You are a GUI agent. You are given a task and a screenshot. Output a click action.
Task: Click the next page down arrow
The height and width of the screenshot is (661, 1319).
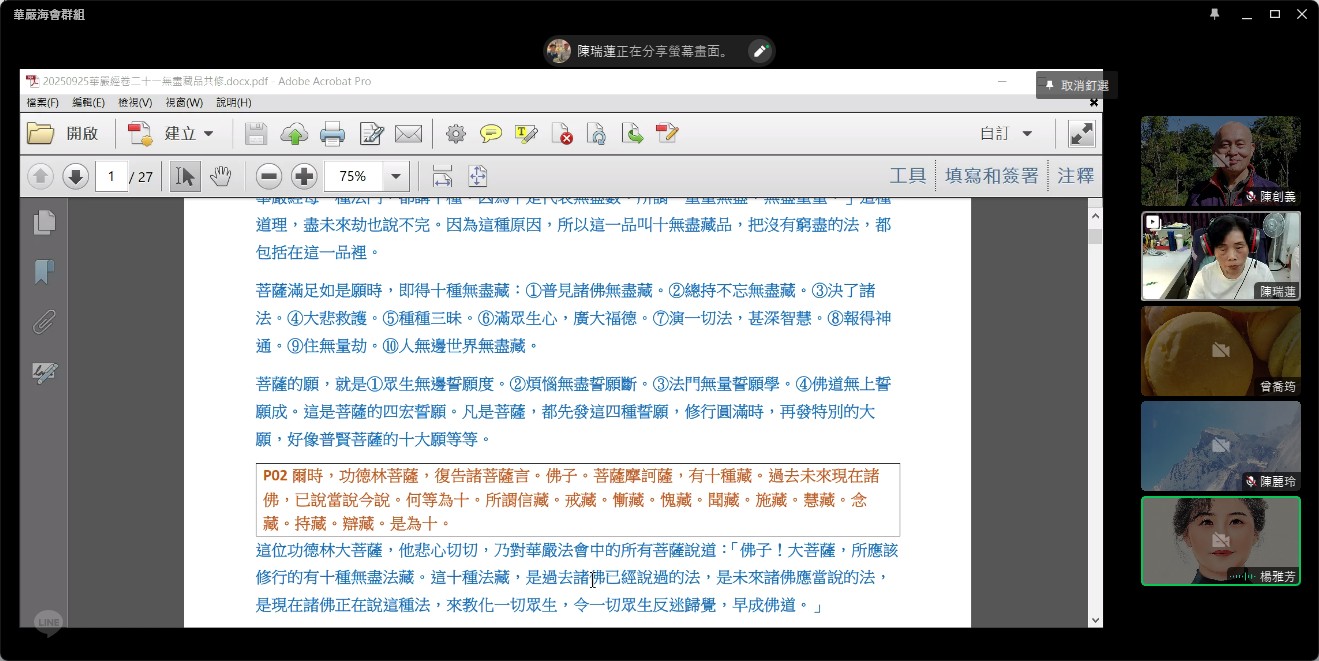75,177
